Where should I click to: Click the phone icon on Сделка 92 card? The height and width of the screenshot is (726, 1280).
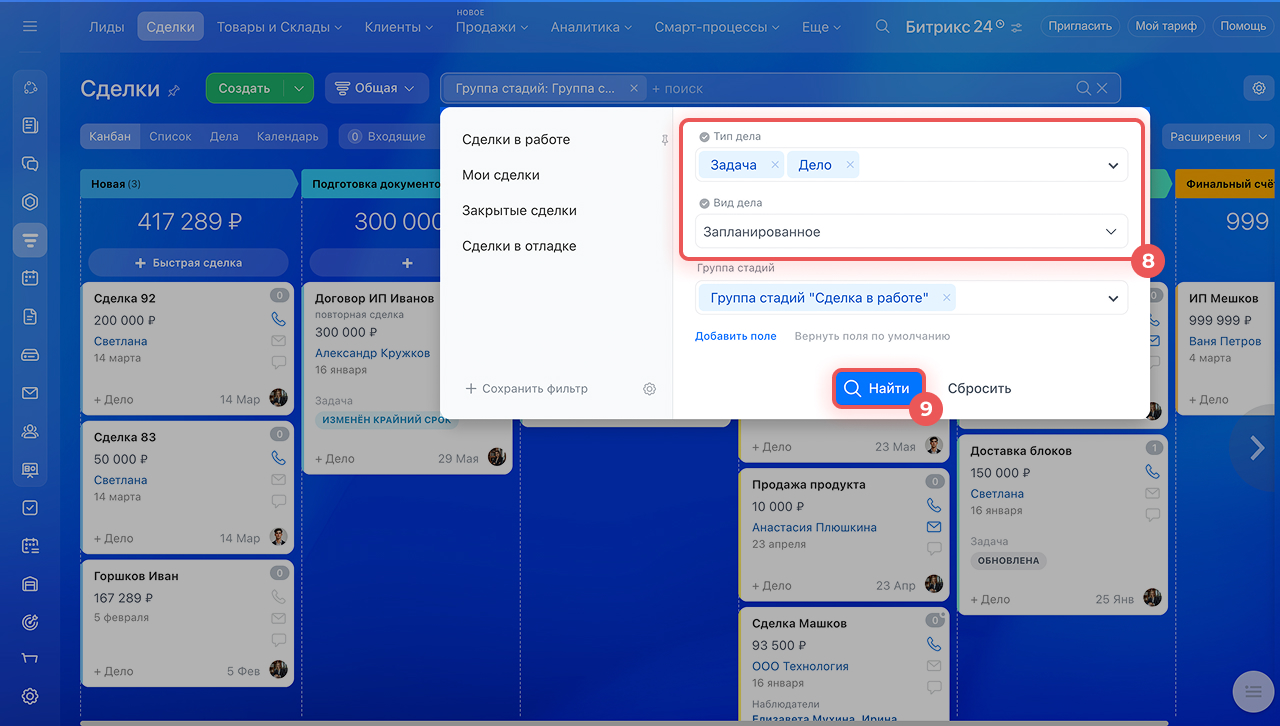278,319
